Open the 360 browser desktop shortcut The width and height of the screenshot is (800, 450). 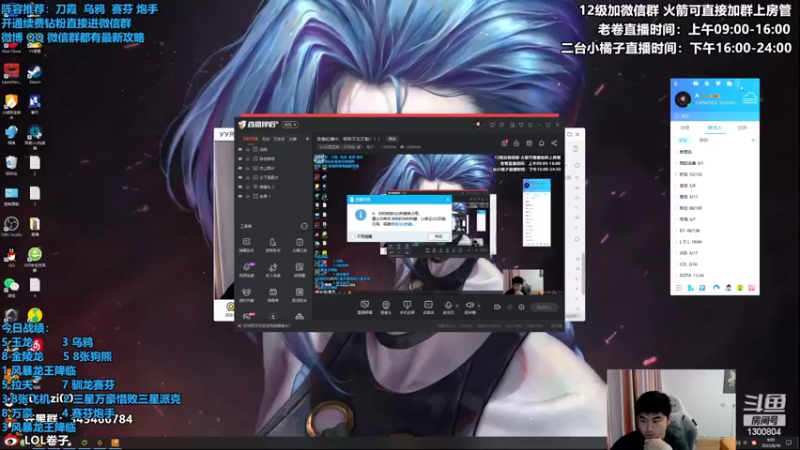[x=35, y=257]
